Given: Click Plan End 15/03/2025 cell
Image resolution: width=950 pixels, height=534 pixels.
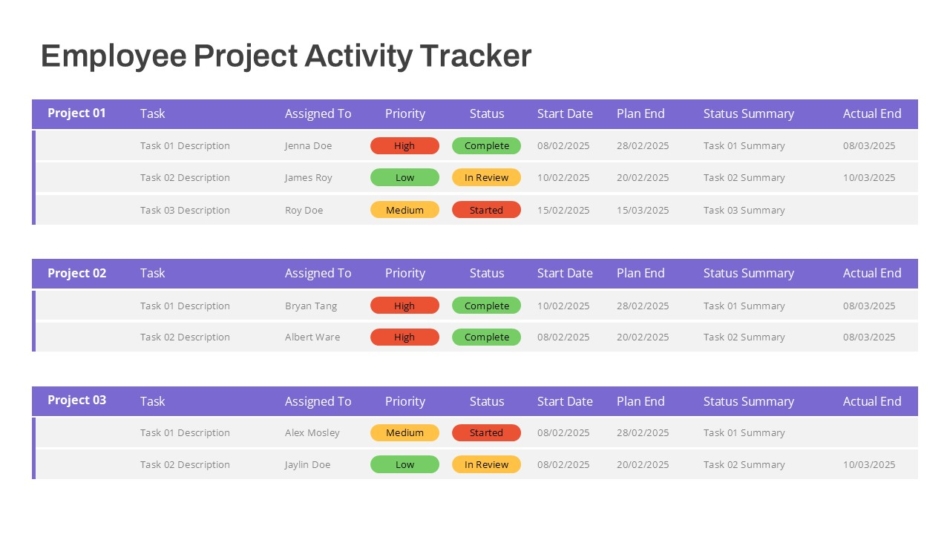Looking at the screenshot, I should tap(642, 210).
